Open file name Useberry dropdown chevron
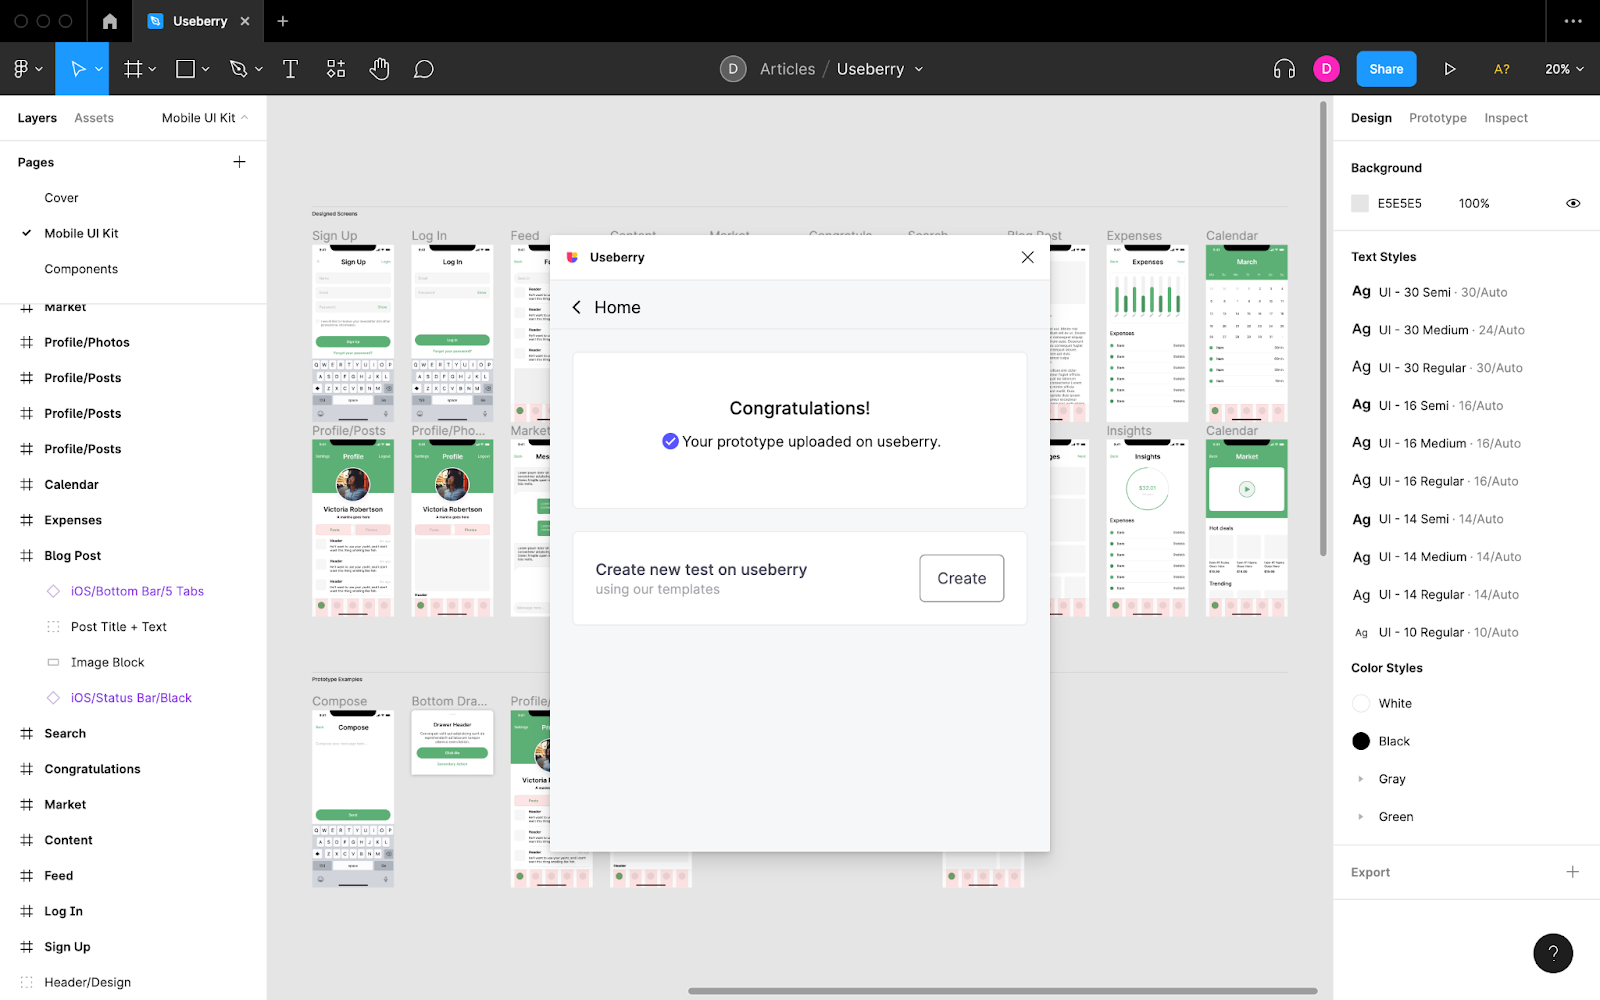 pos(919,69)
